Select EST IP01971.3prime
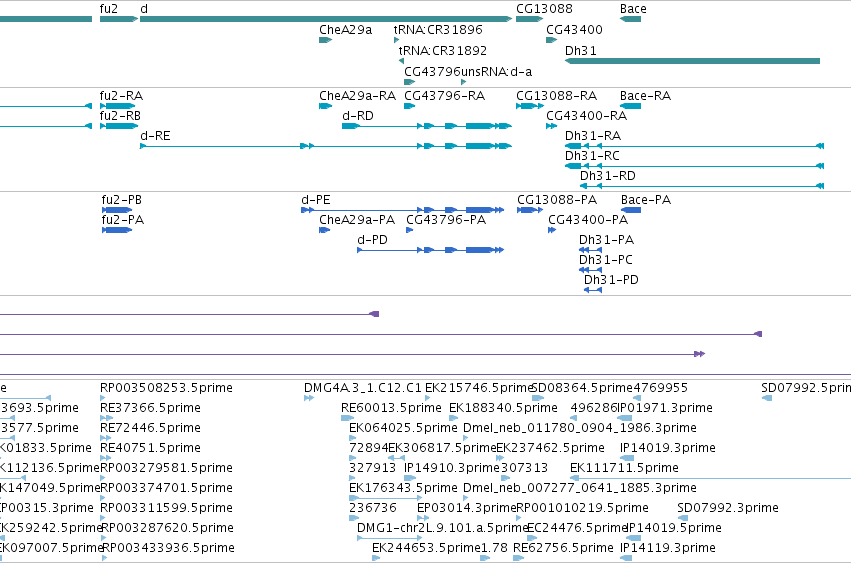 click(x=665, y=408)
